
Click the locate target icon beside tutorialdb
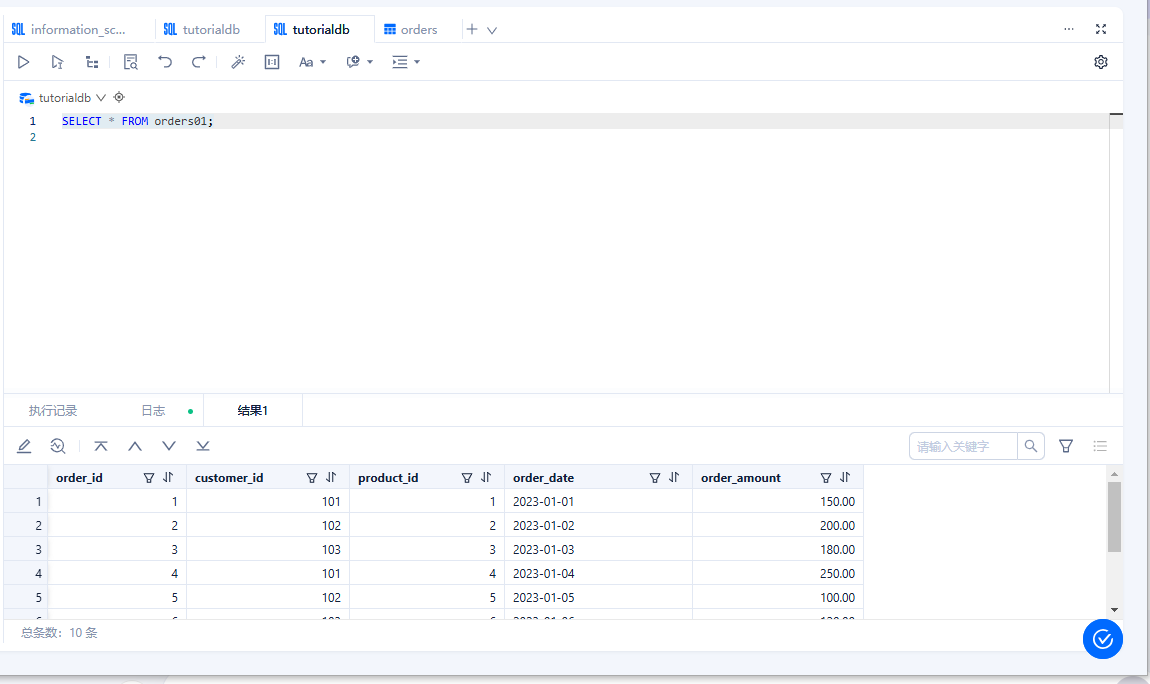click(120, 98)
